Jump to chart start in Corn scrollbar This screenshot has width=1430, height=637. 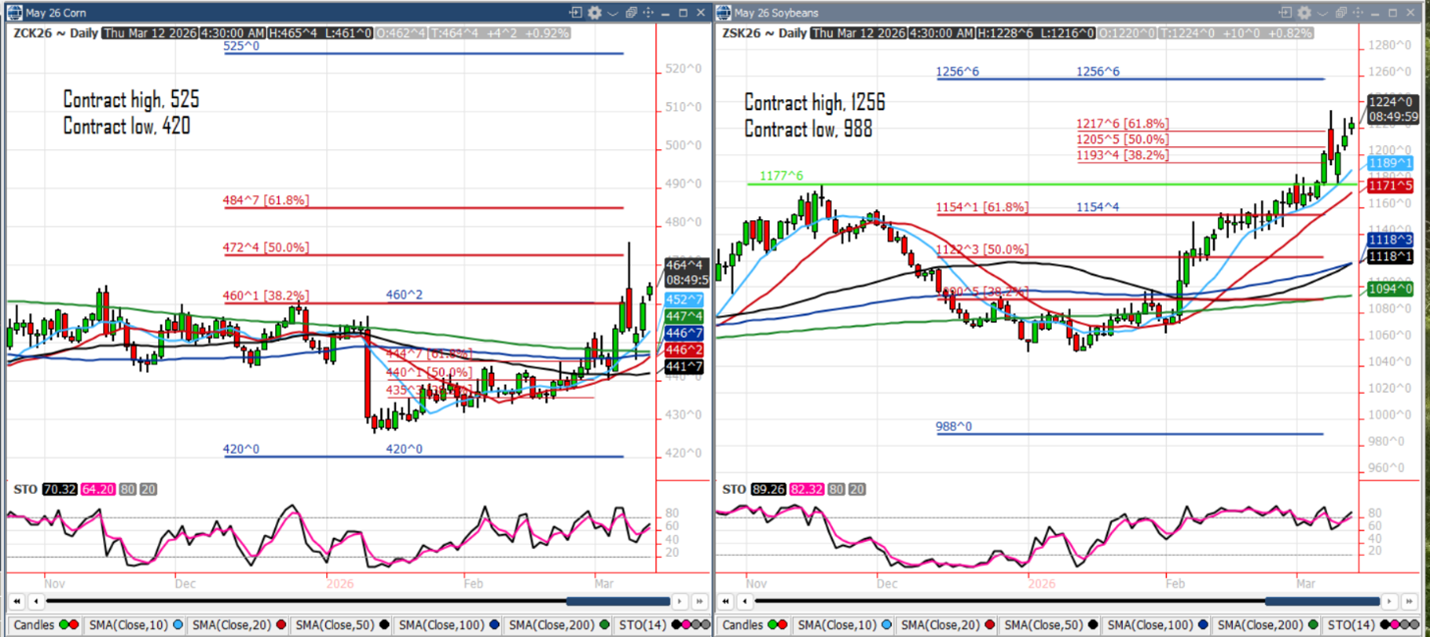point(16,601)
